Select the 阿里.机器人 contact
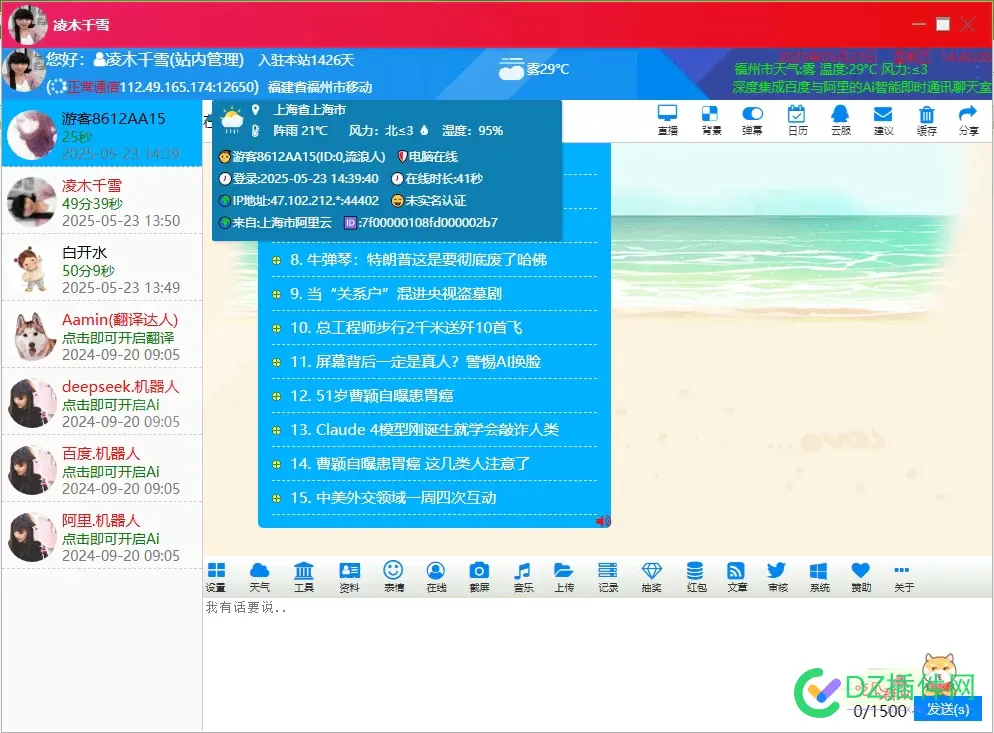The width and height of the screenshot is (994, 733). (x=101, y=537)
